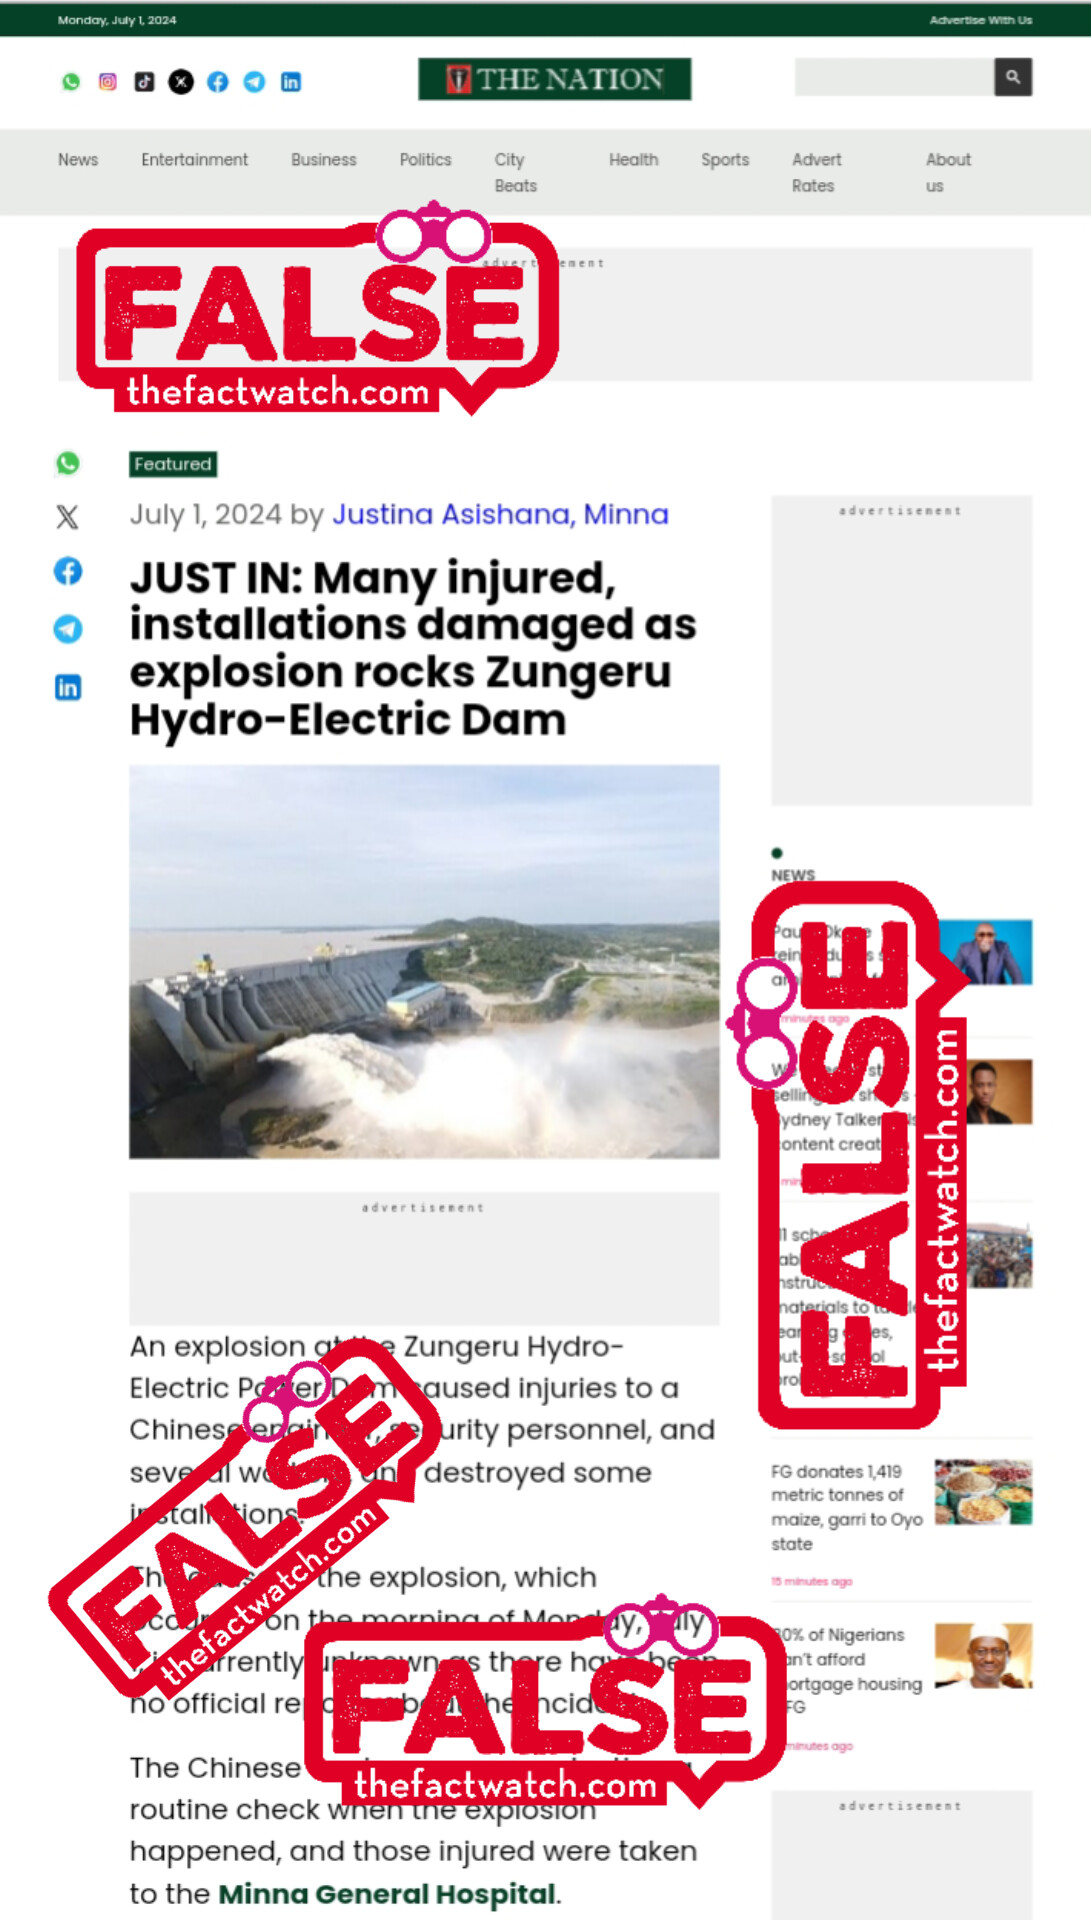Image resolution: width=1091 pixels, height=1920 pixels.
Task: Click the header search input field
Action: pyautogui.click(x=894, y=77)
